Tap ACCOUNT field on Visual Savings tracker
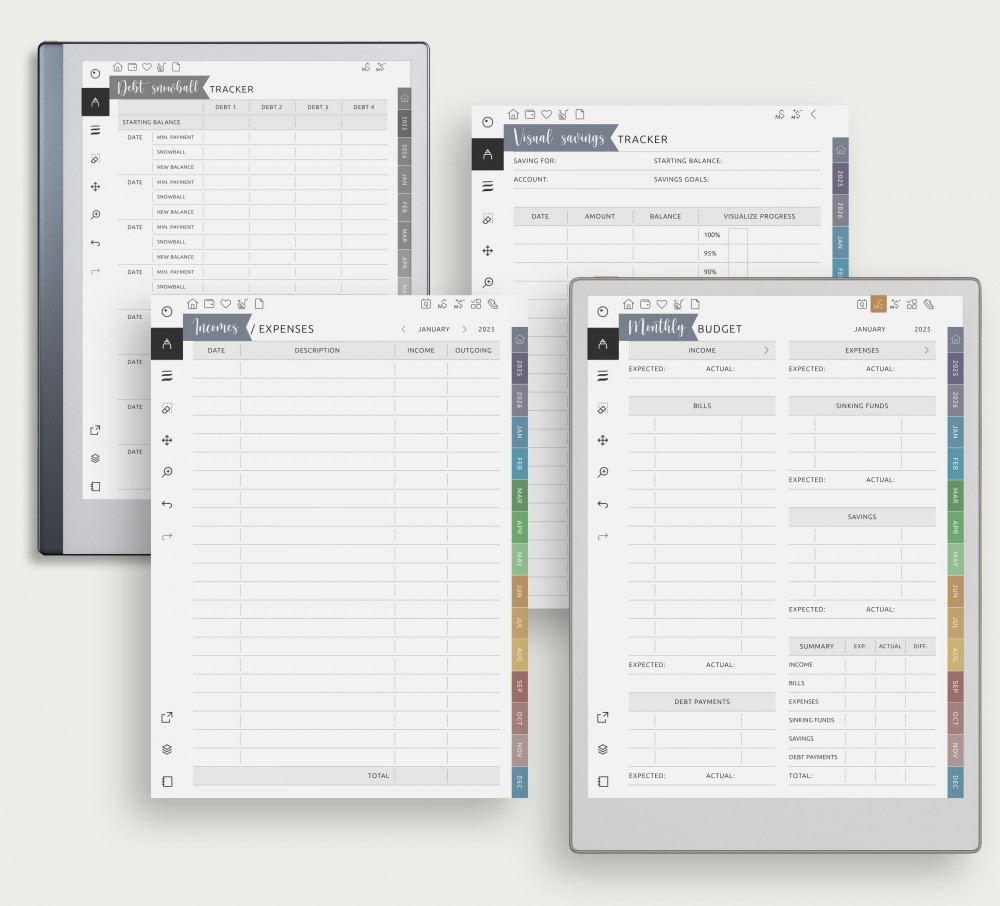1000x906 pixels. coord(580,179)
